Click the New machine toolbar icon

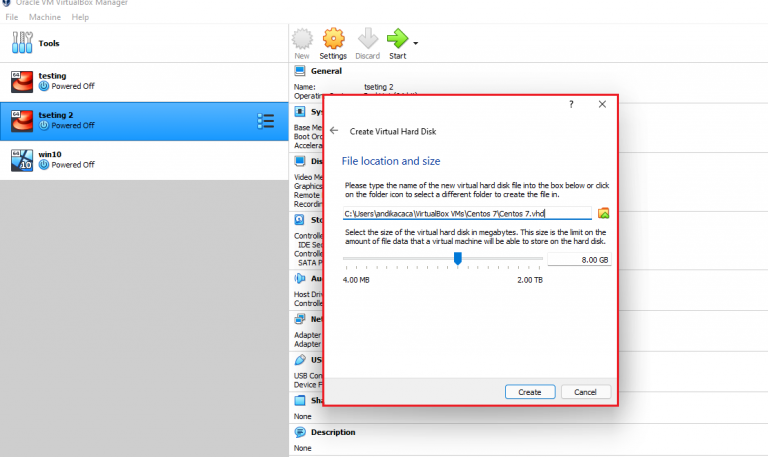302,39
